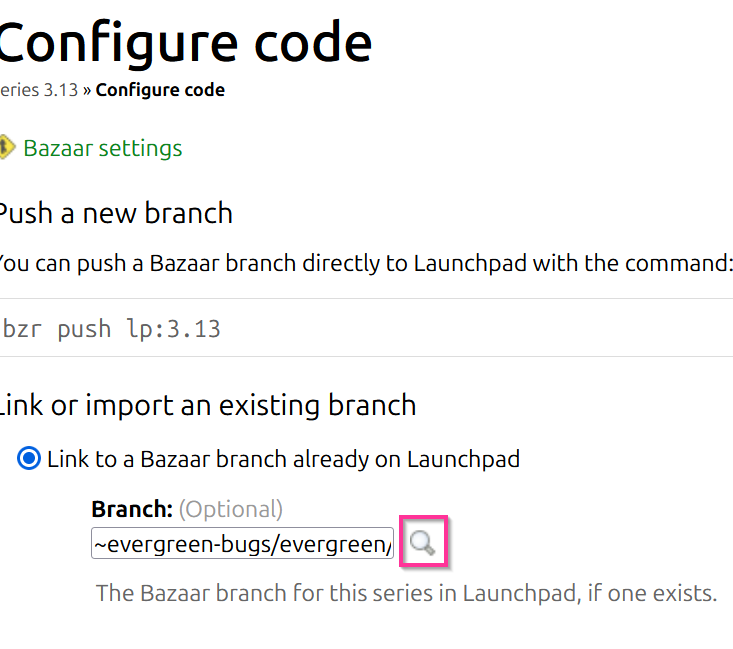Screen dimensions: 733x649
Task: Open the branch picker magnifier icon
Action: pyautogui.click(x=423, y=543)
